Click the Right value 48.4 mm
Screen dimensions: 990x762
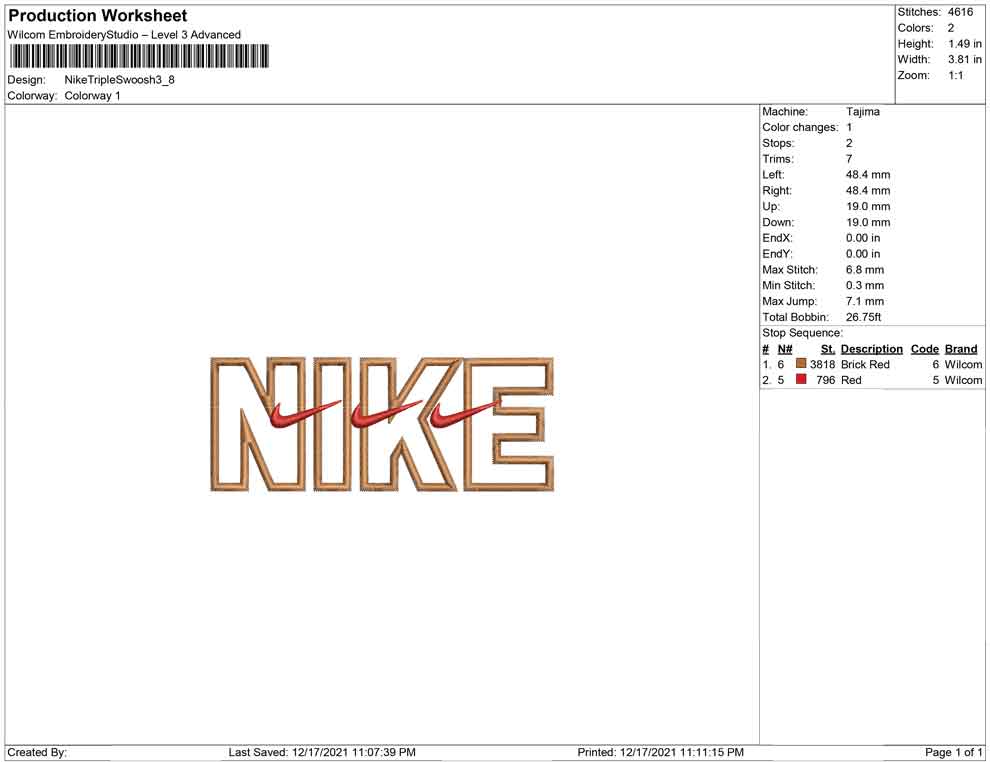click(868, 190)
